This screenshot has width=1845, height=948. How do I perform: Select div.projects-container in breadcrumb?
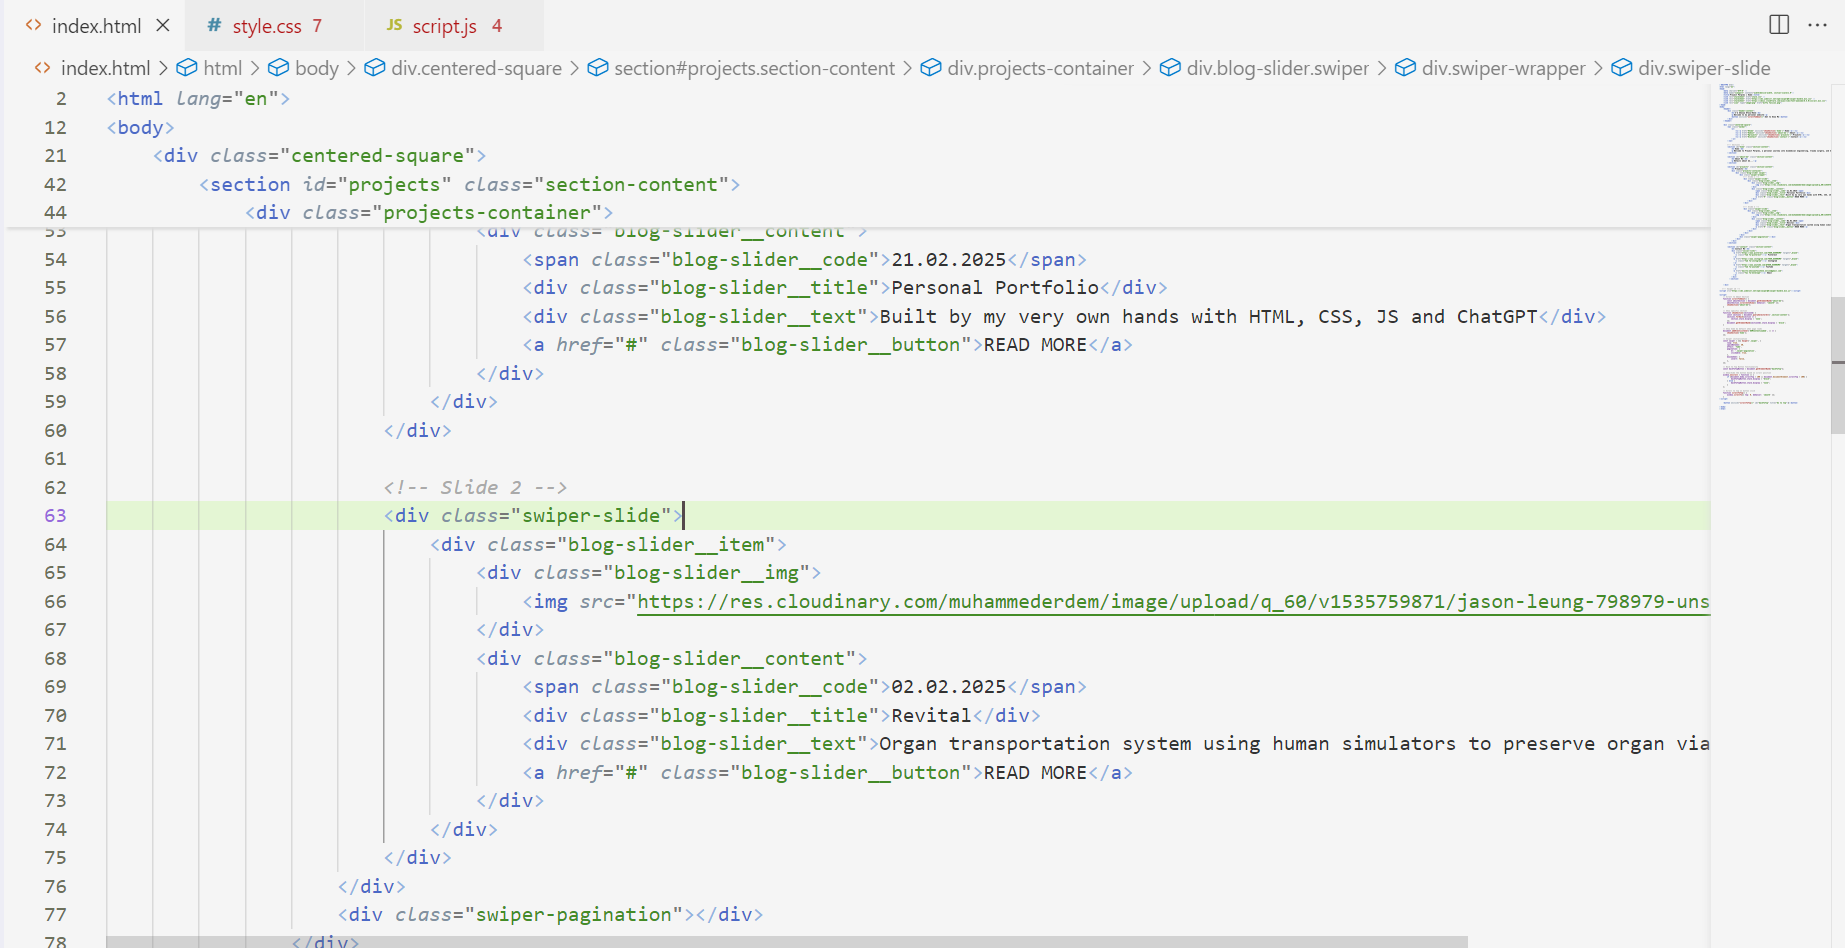pyautogui.click(x=1040, y=68)
